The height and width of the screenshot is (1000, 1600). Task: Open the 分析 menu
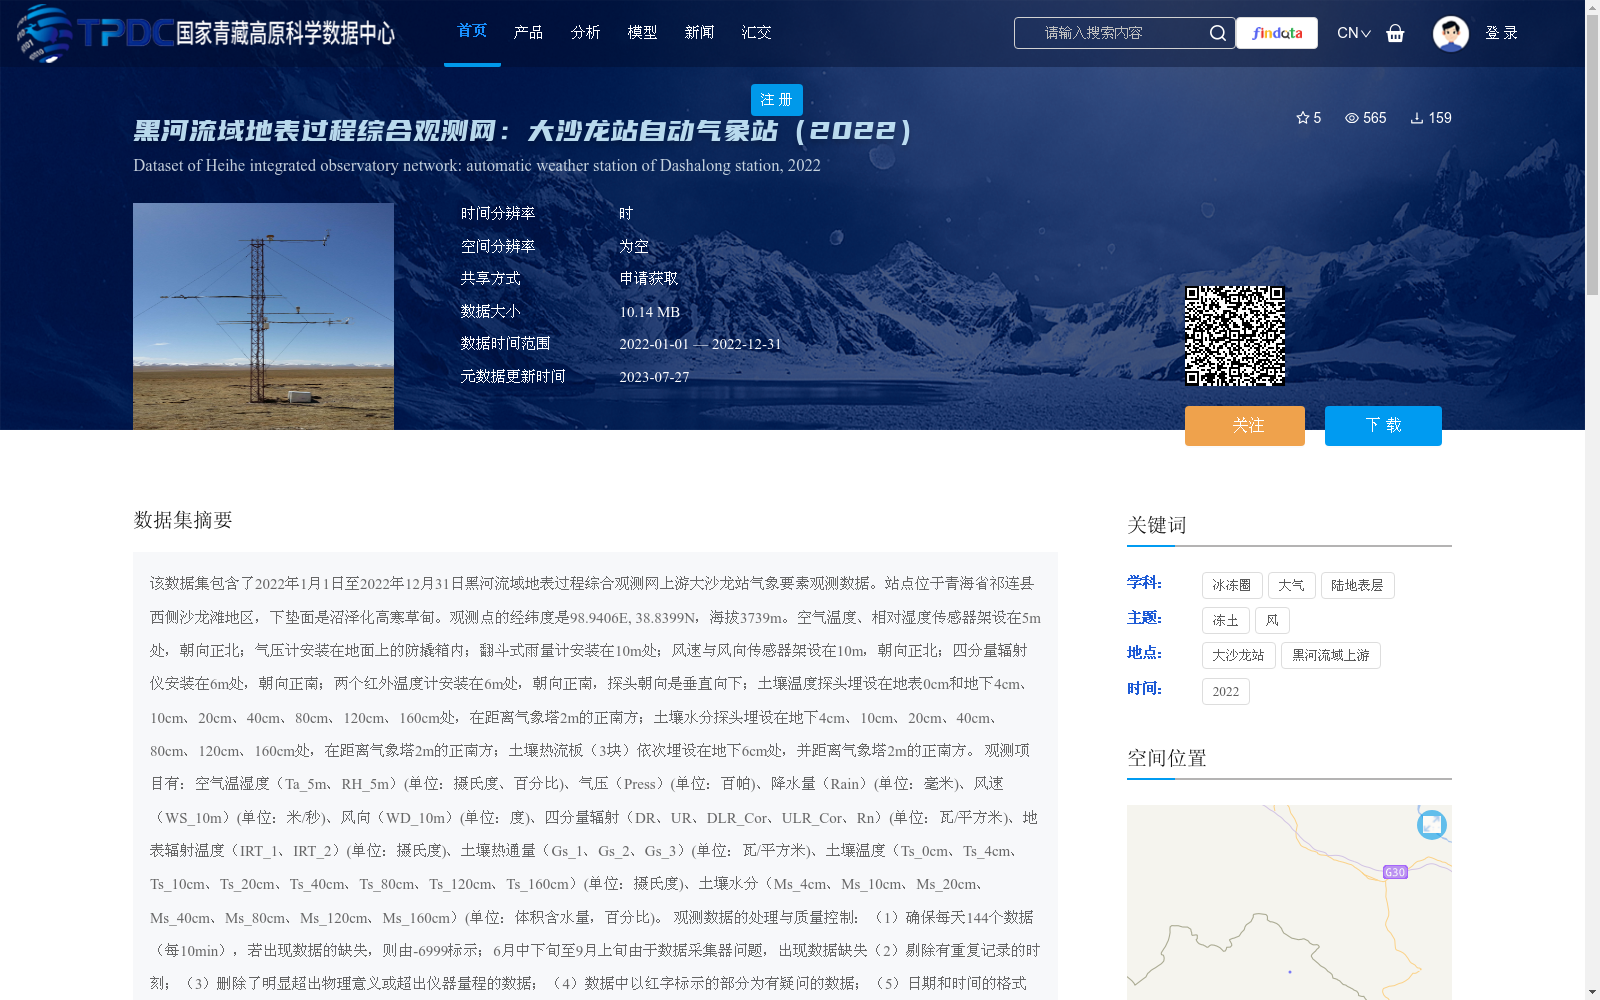coord(585,33)
